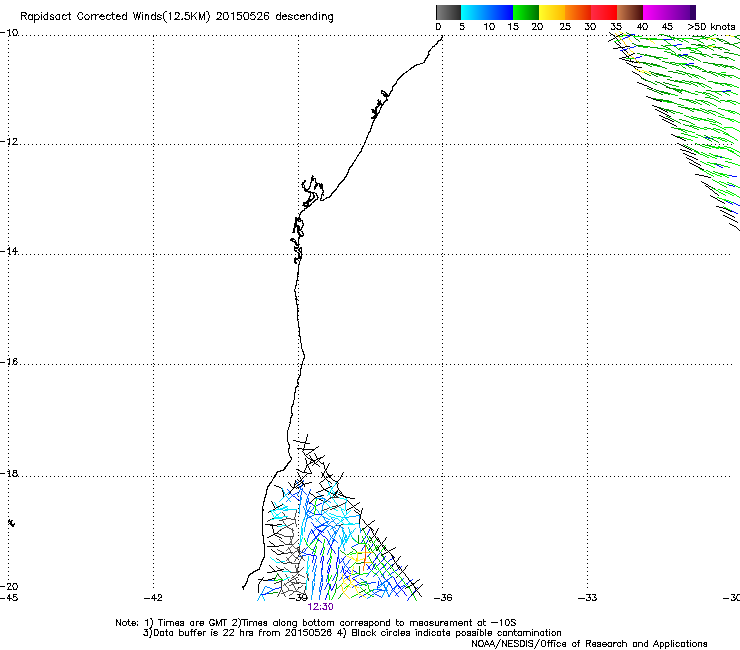Image resolution: width=740 pixels, height=650 pixels.
Task: Click the '-36' longitude axis label
Action: pos(443,598)
